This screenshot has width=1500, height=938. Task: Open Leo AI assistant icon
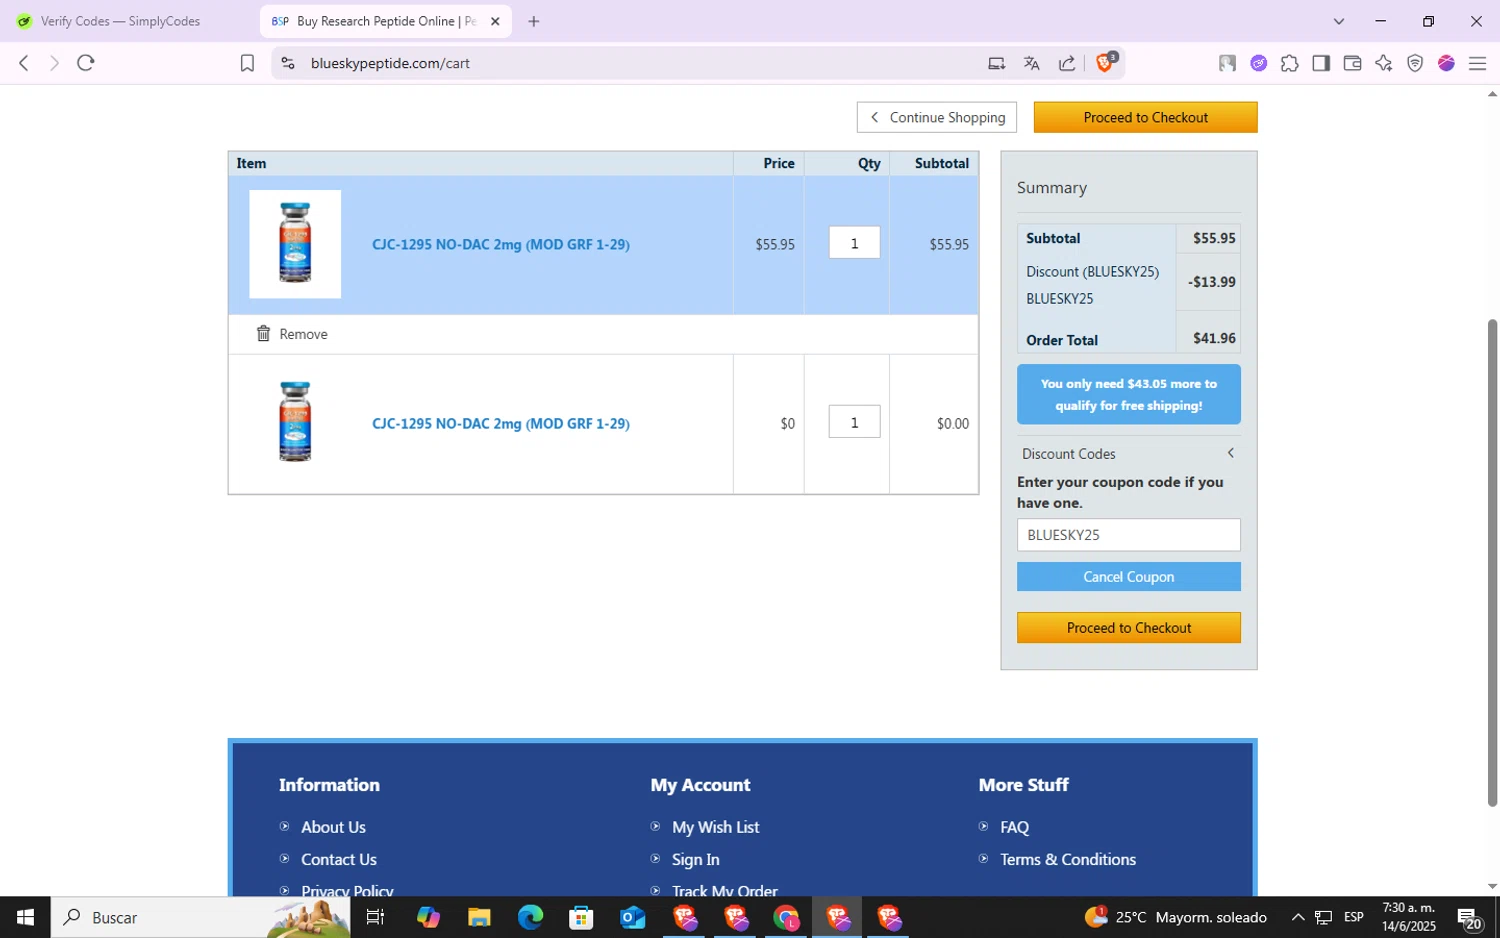[1384, 63]
